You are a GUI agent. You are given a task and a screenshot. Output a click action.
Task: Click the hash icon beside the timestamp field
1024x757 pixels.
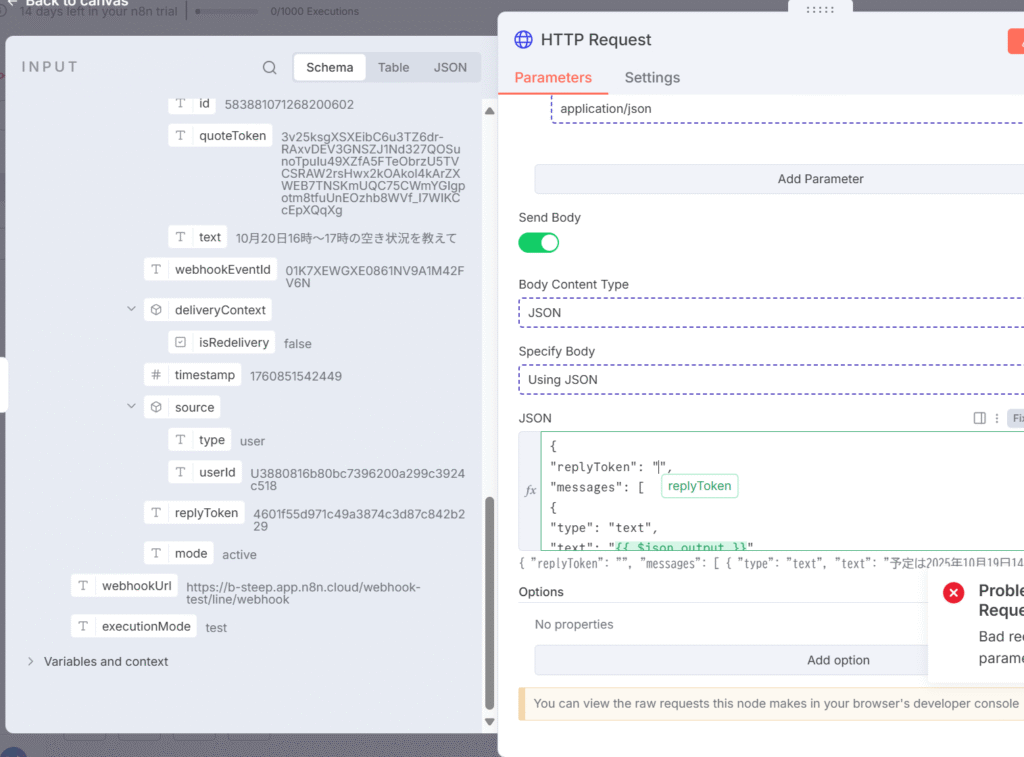[x=156, y=375]
